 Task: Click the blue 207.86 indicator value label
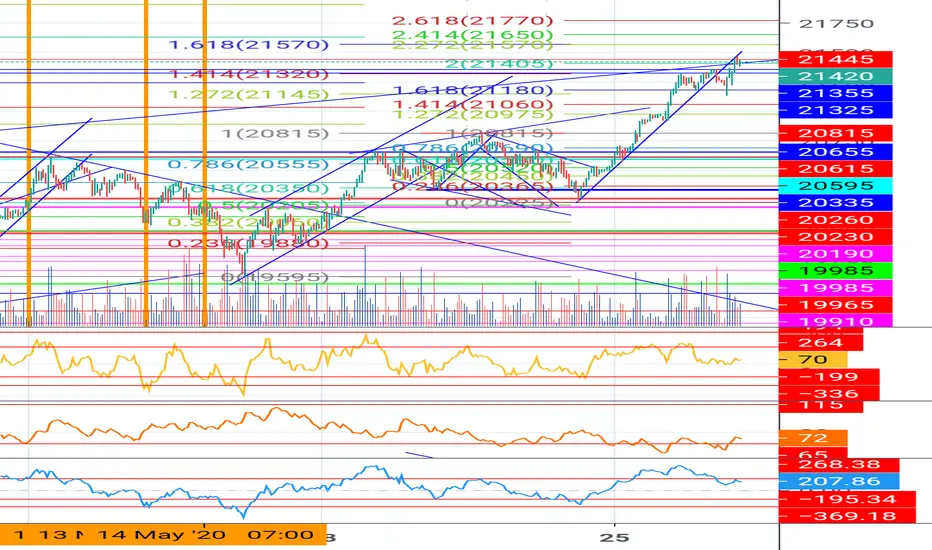click(839, 481)
